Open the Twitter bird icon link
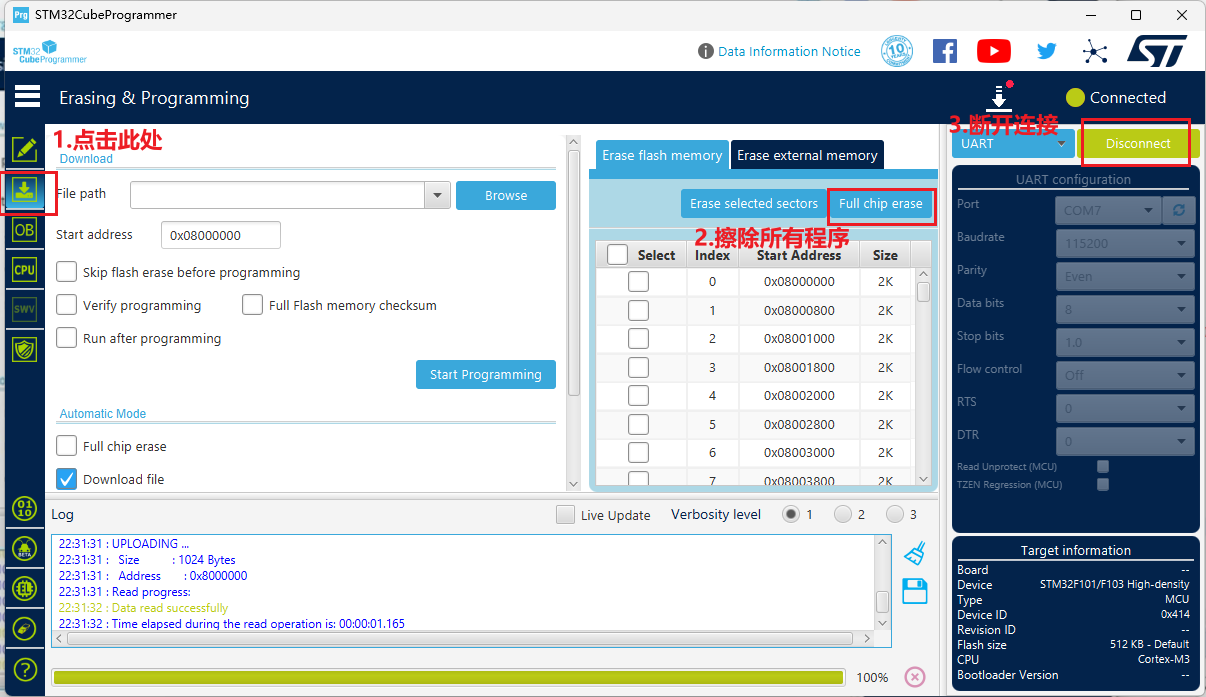Screen dimensions: 1206x697 click(x=1046, y=51)
